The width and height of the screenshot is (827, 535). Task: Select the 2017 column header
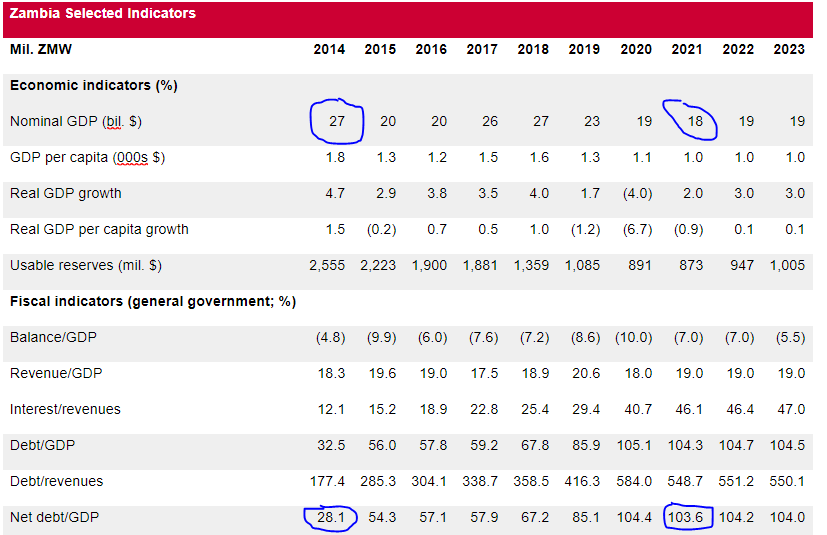(482, 49)
